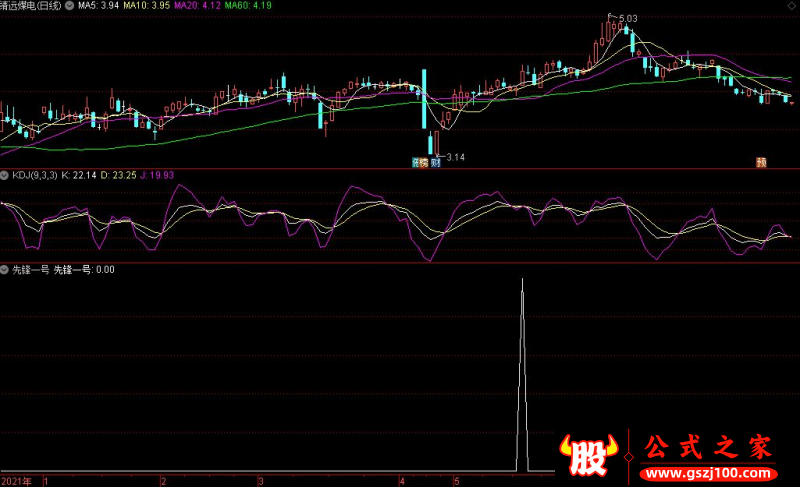Click the 靖远煤电(日线) stock title
The height and width of the screenshot is (487, 800).
[31, 6]
